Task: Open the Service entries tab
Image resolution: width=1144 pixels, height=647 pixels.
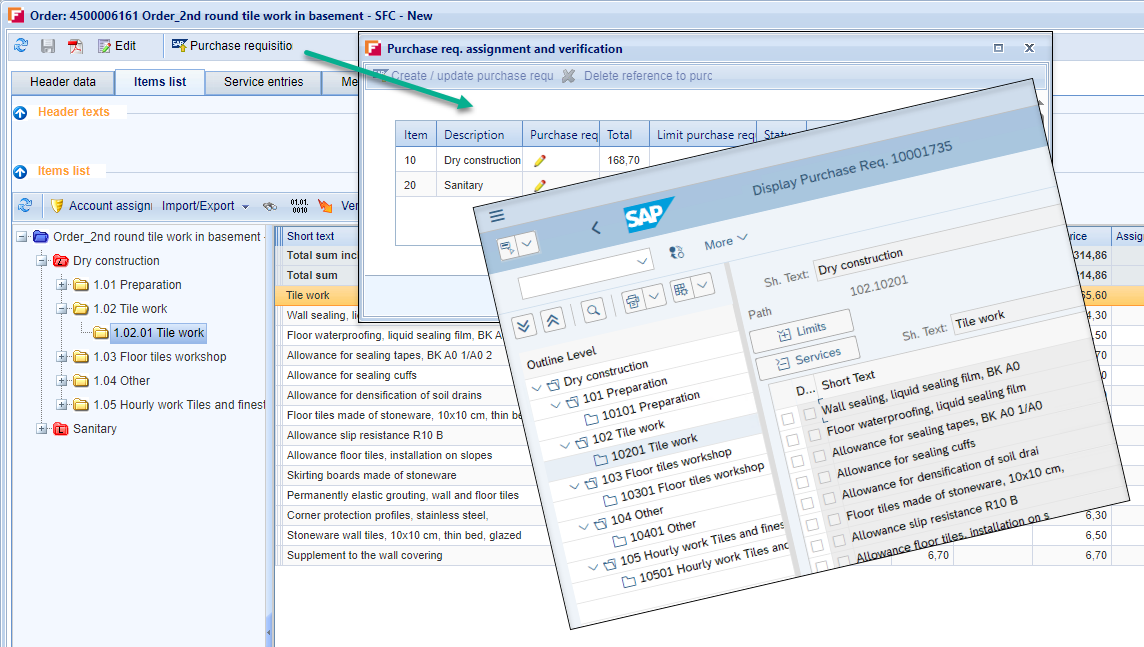Action: click(263, 82)
